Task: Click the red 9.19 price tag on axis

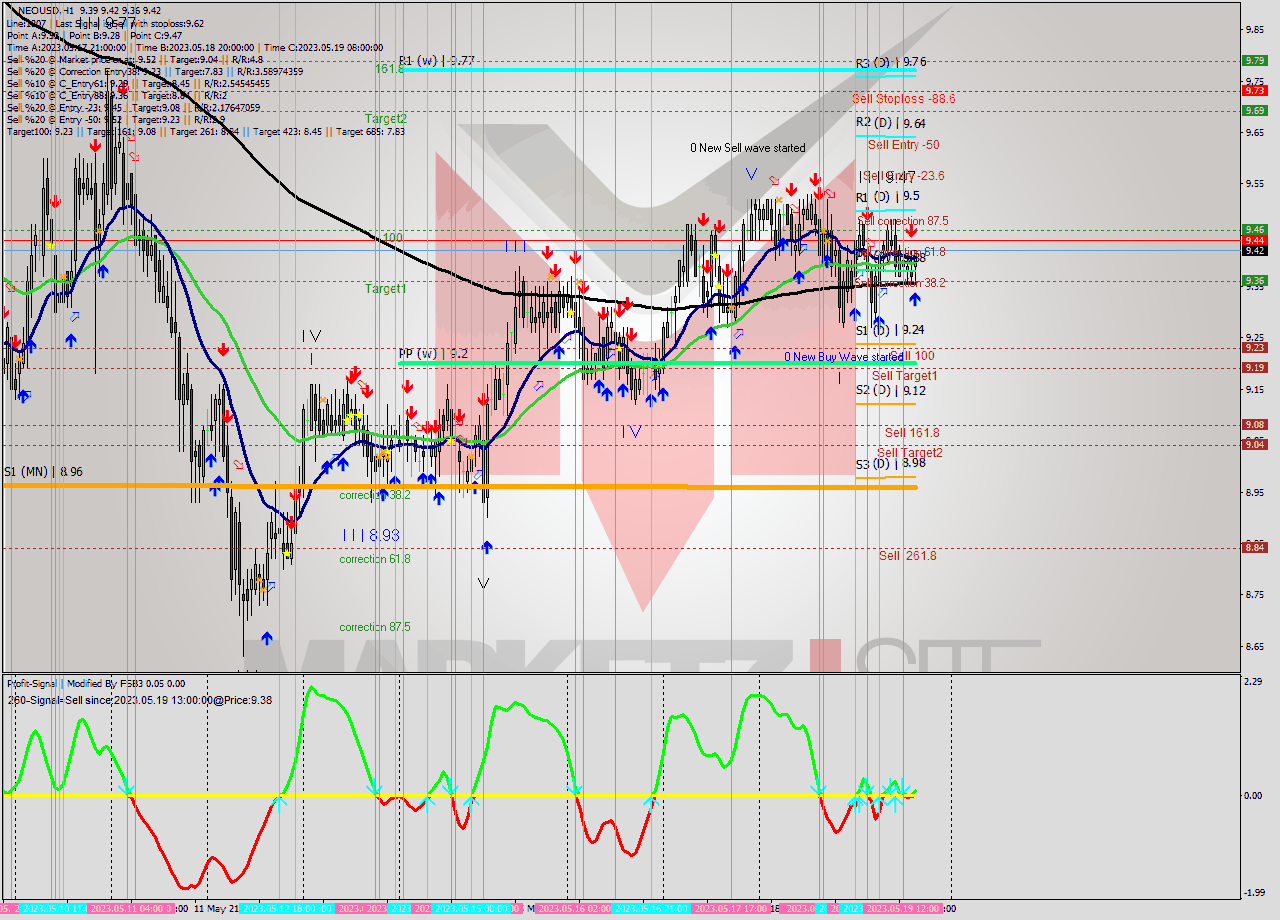Action: (x=1255, y=368)
